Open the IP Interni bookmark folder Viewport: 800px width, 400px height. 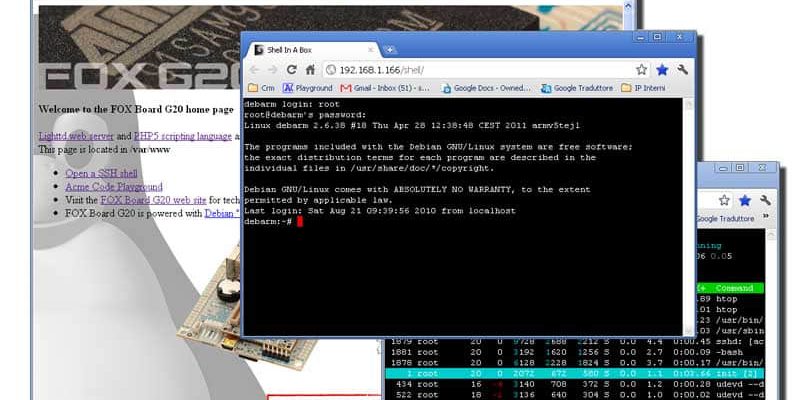[x=643, y=88]
